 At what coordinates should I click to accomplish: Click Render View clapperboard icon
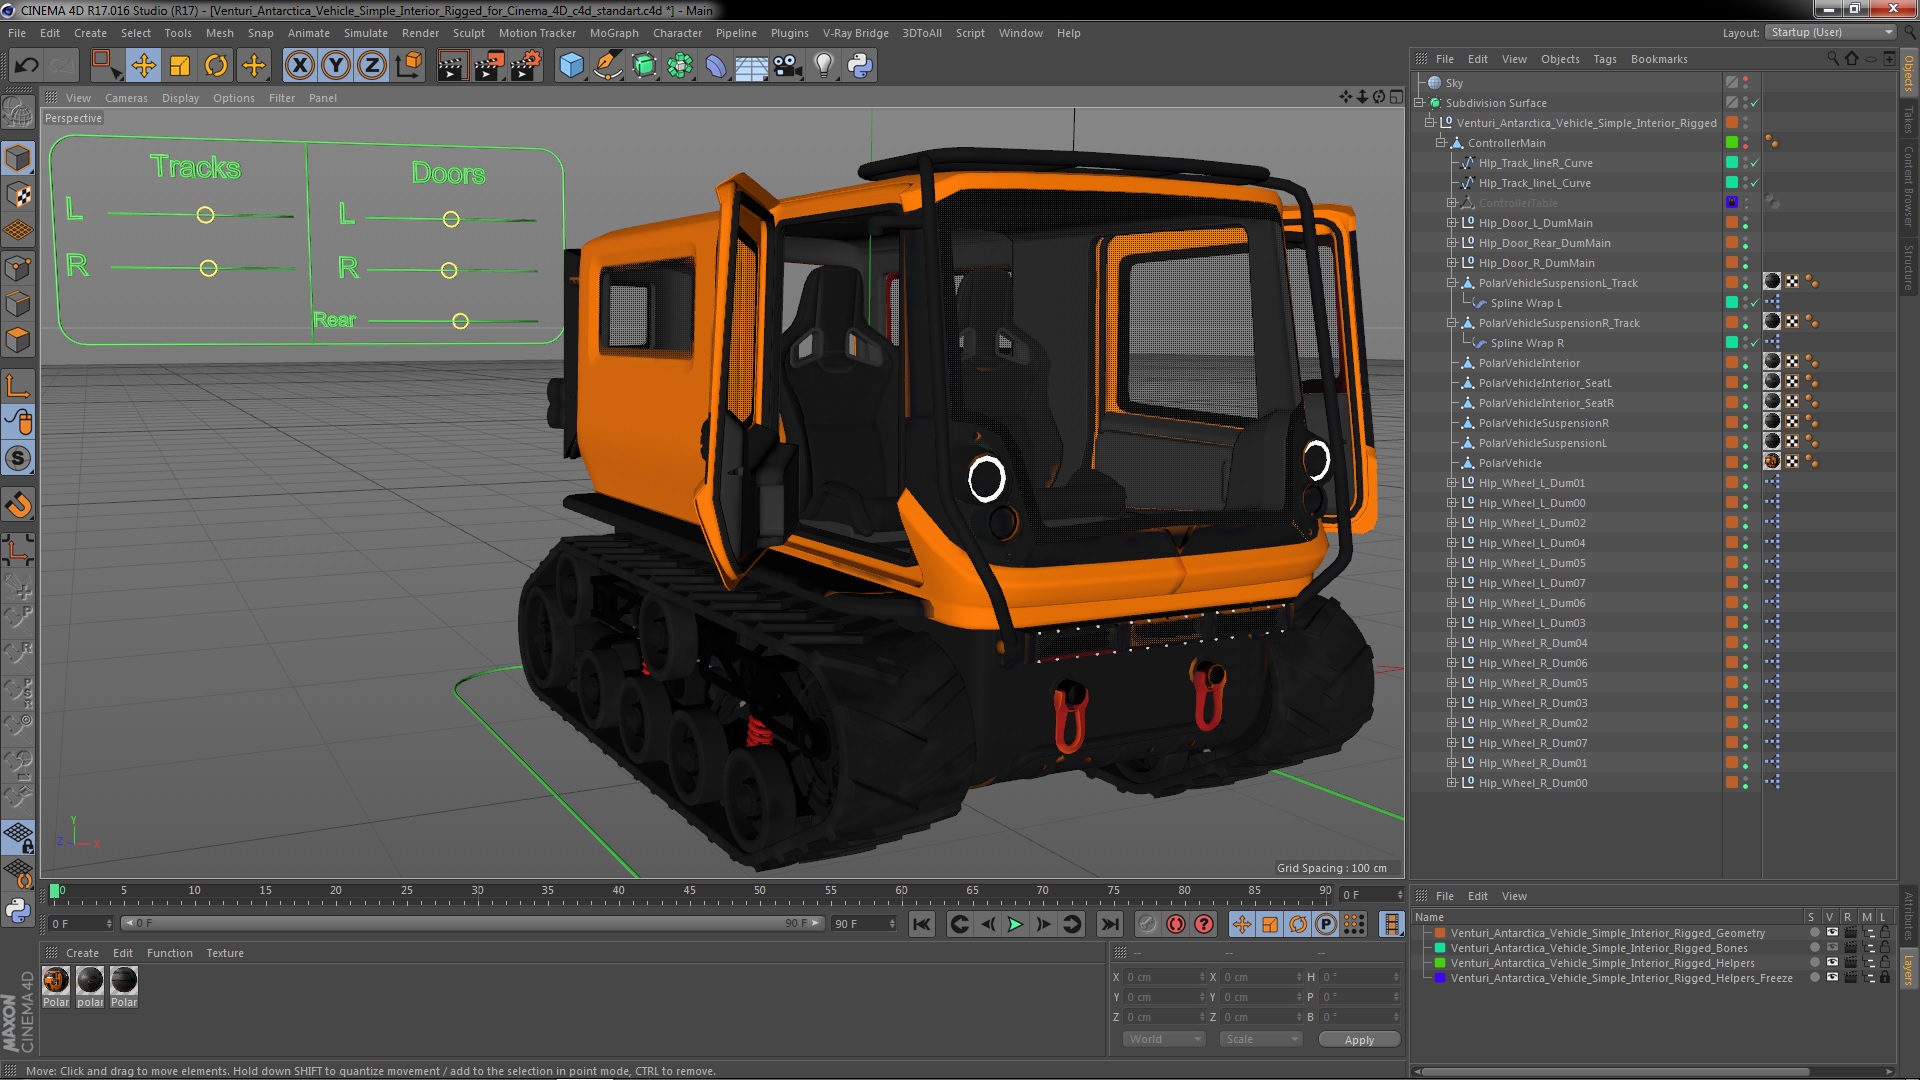[452, 66]
